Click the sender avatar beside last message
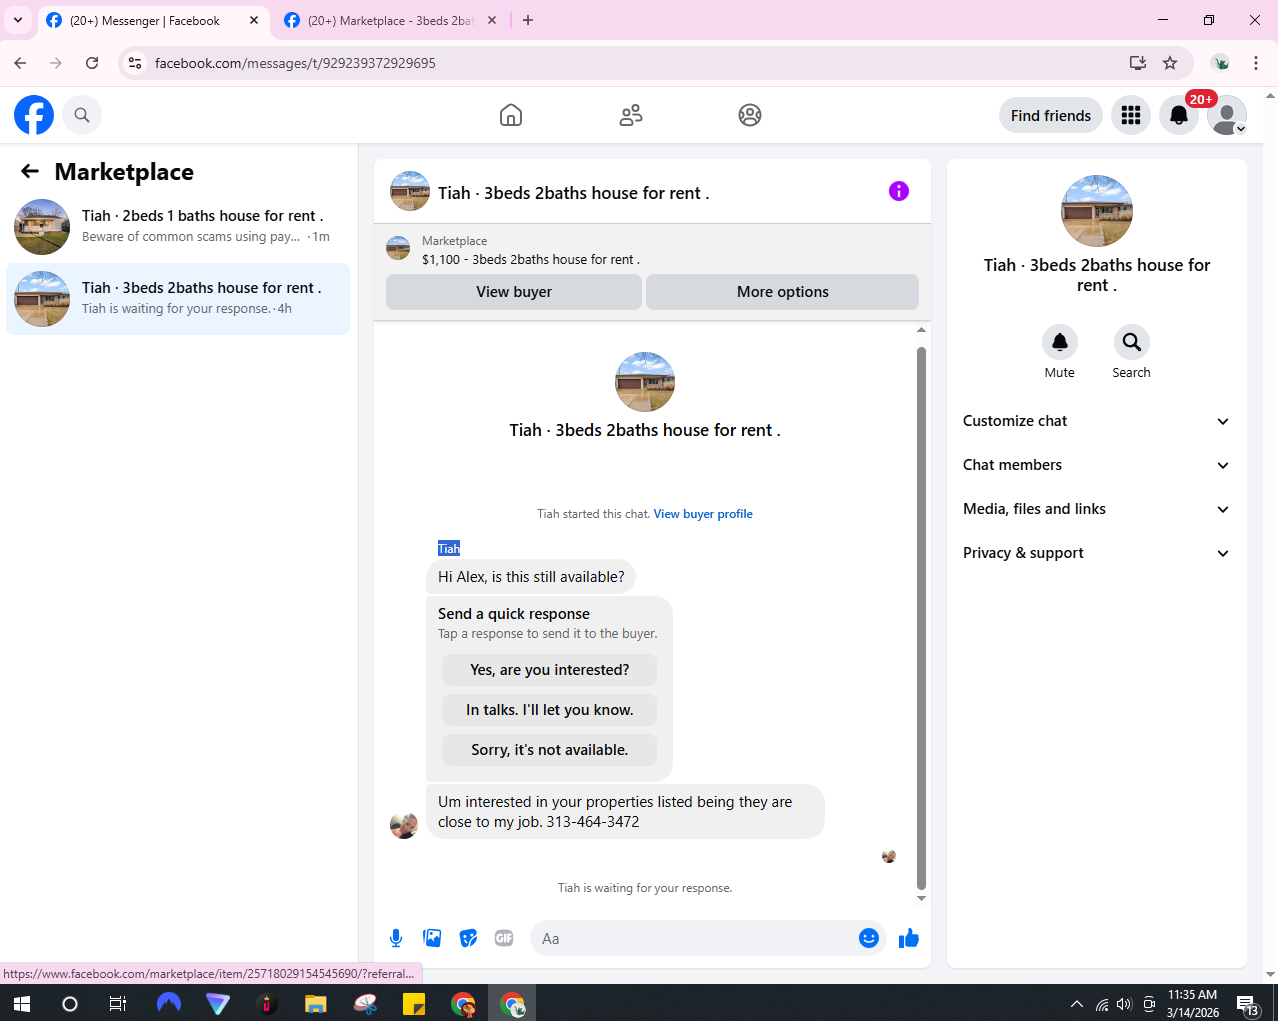Viewport: 1278px width, 1021px height. pyautogui.click(x=404, y=825)
